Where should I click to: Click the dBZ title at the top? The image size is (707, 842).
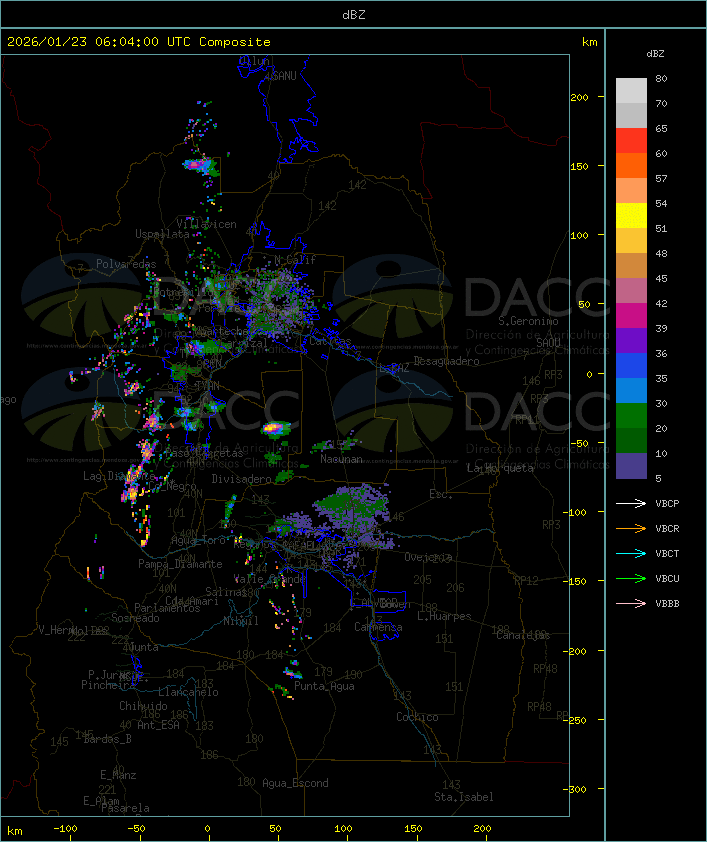click(x=353, y=13)
